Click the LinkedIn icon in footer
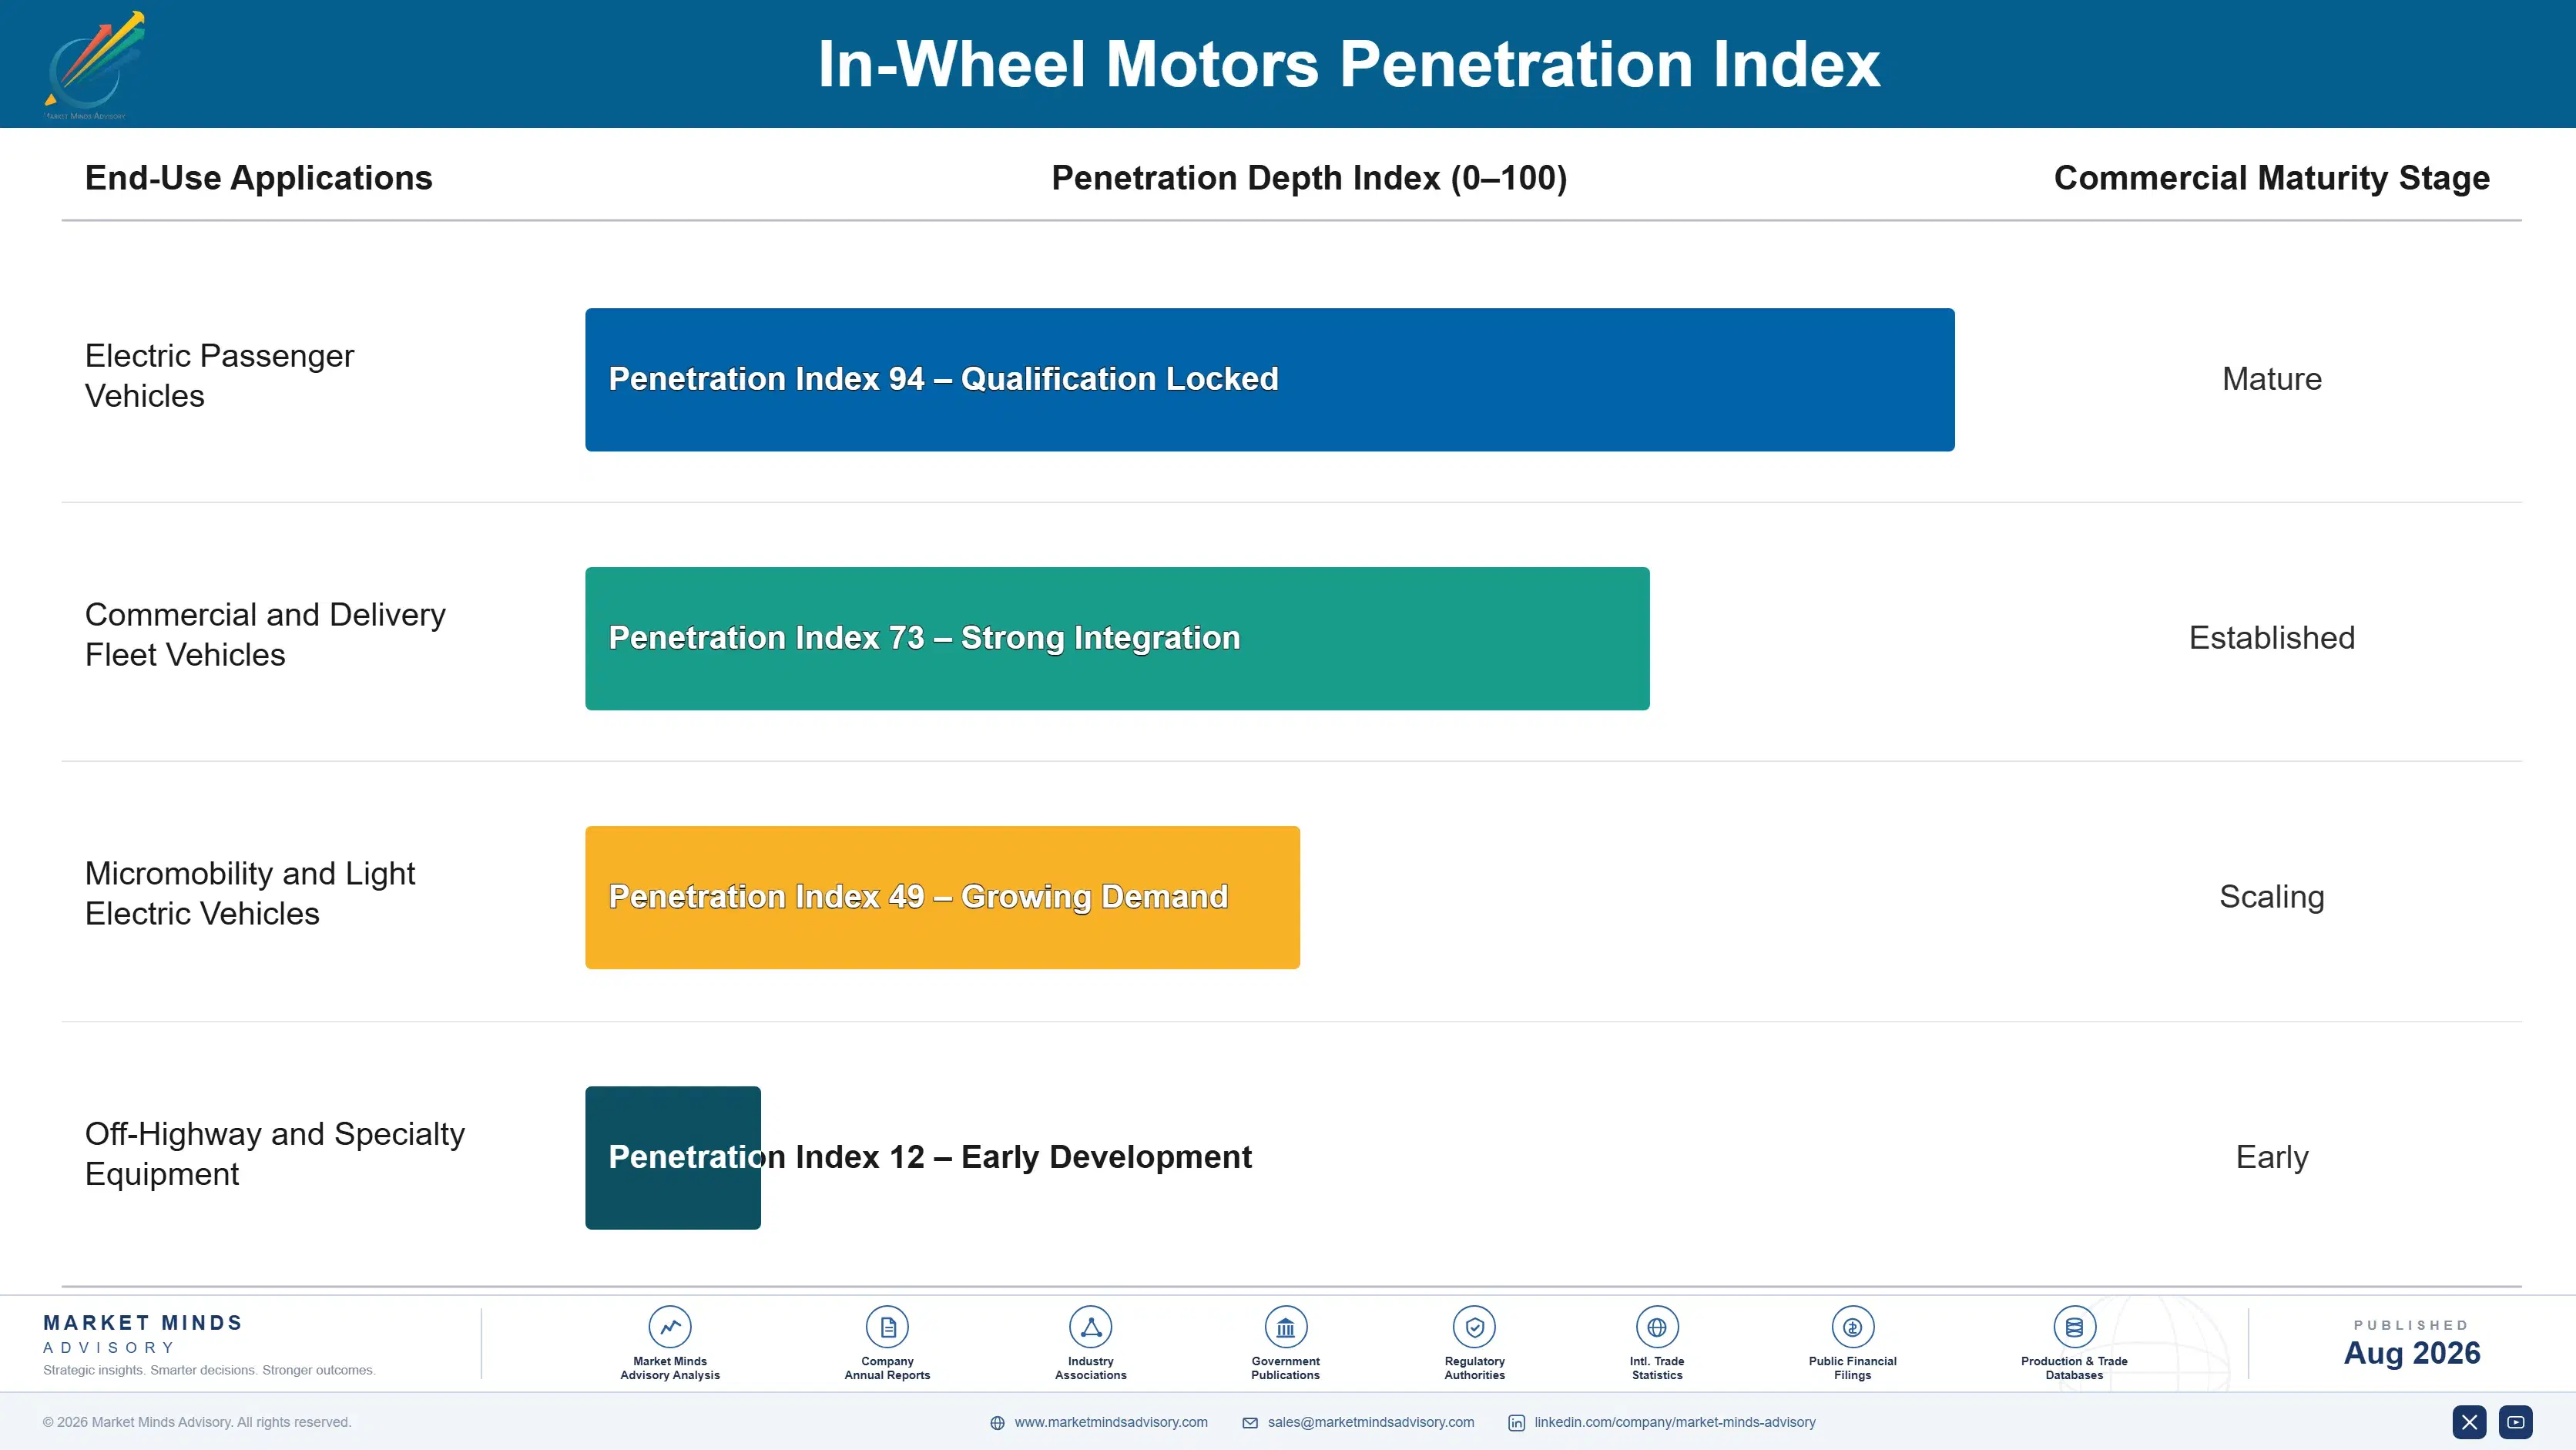The width and height of the screenshot is (2576, 1450). [x=1516, y=1423]
